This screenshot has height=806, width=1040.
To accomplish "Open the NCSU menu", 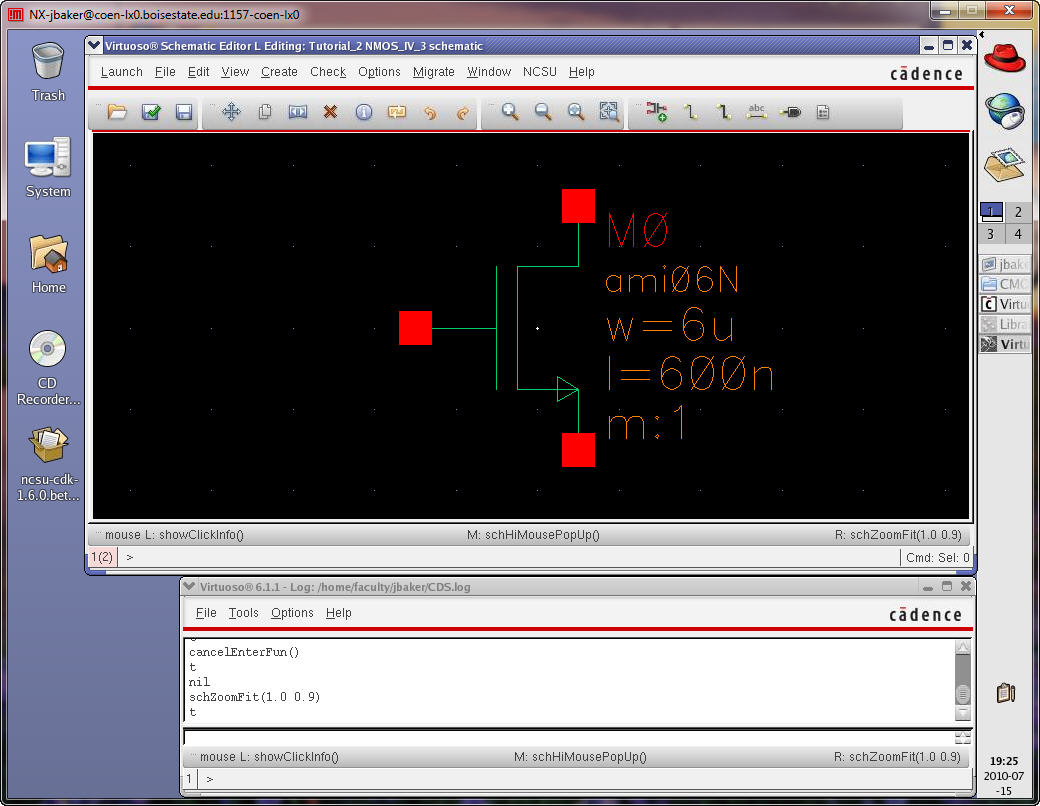I will coord(540,72).
